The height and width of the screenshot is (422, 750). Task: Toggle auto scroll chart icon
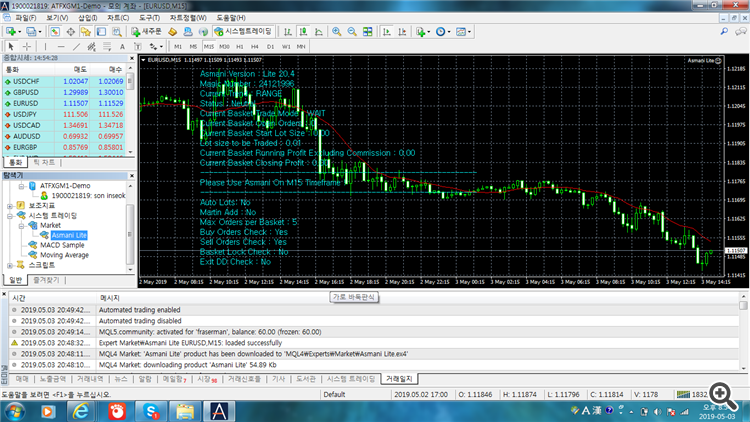tap(386, 32)
